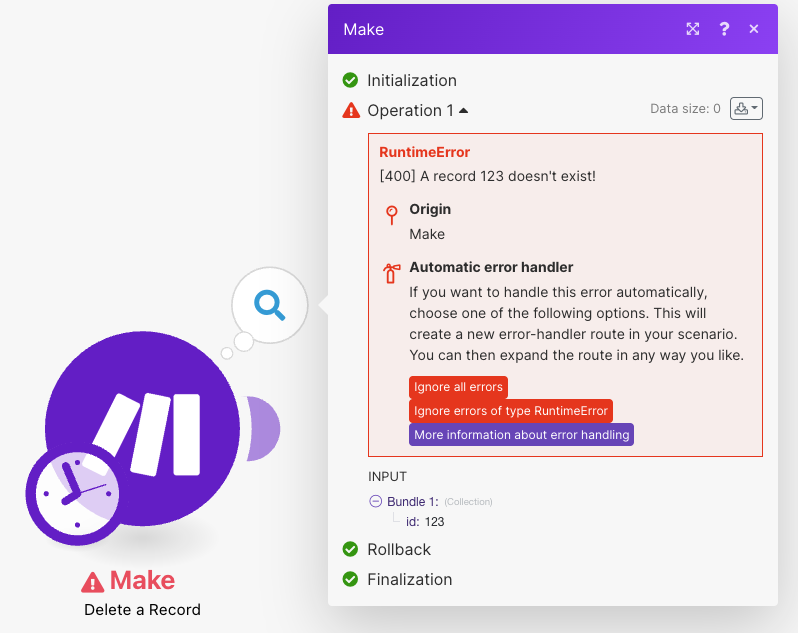Click the Origin pin icon
Viewport: 798px width, 633px height.
coord(391,215)
